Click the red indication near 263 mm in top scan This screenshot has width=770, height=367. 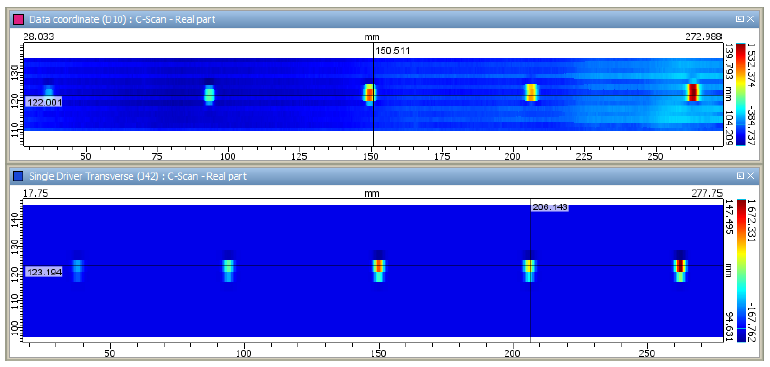point(693,92)
